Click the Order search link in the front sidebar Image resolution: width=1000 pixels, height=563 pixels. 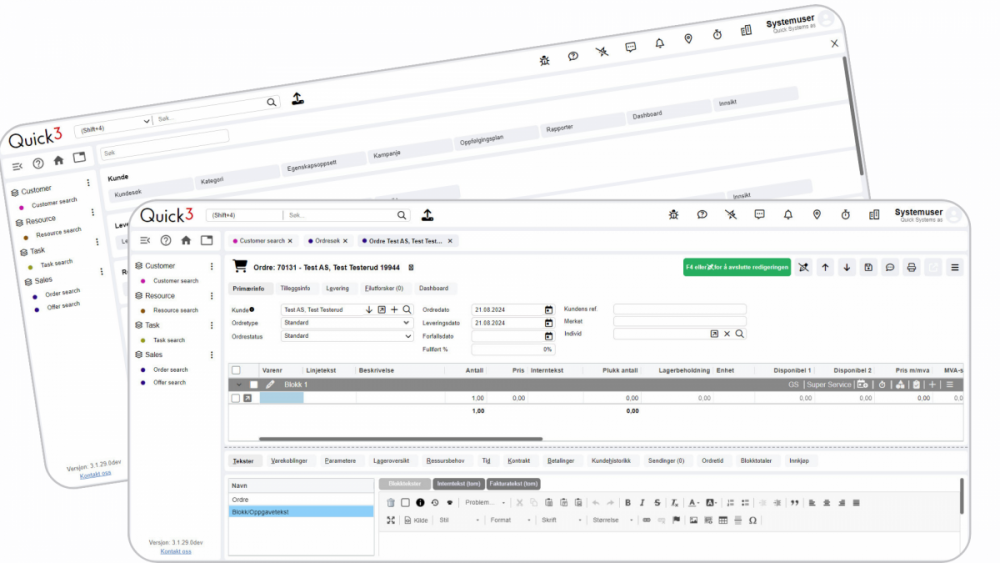(x=169, y=369)
